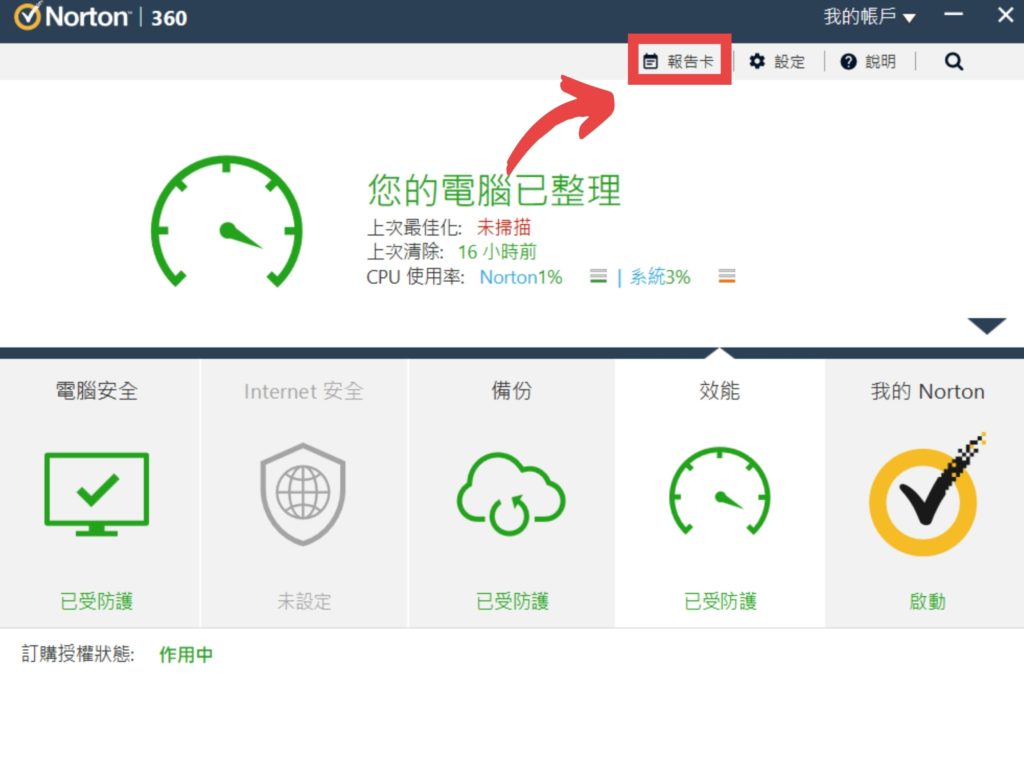Image resolution: width=1024 pixels, height=768 pixels.
Task: Click the 系統 CPU usage bars icon
Action: (727, 276)
